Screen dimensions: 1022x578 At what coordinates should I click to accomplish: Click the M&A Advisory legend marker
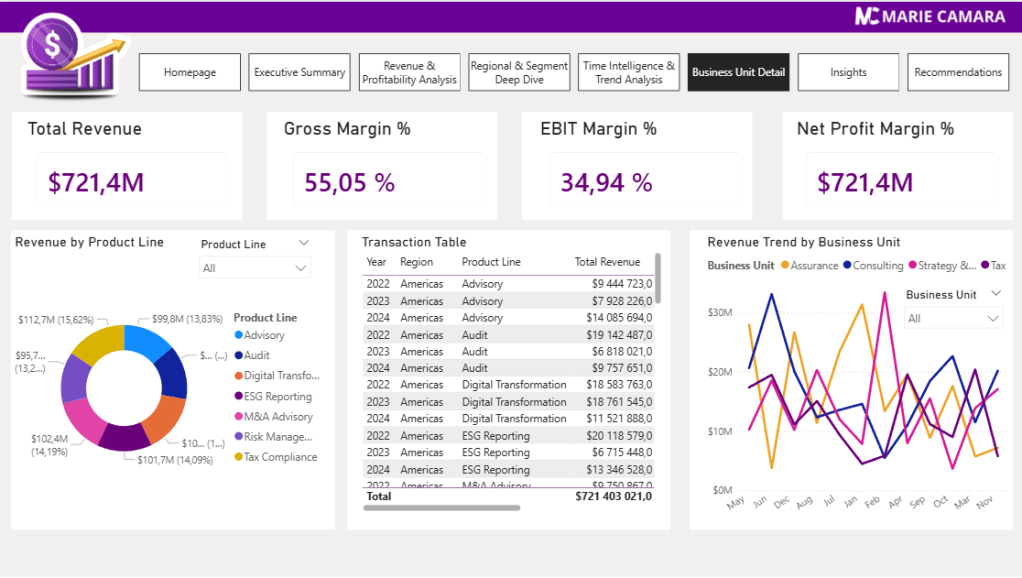[239, 417]
